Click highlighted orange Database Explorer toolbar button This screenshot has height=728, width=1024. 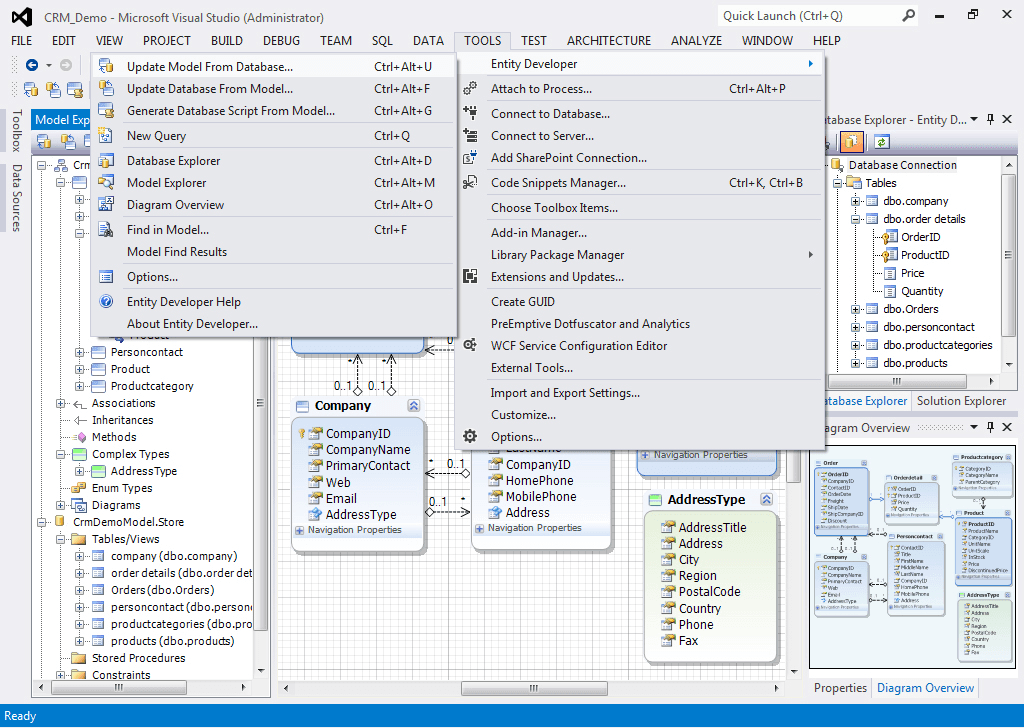[851, 142]
